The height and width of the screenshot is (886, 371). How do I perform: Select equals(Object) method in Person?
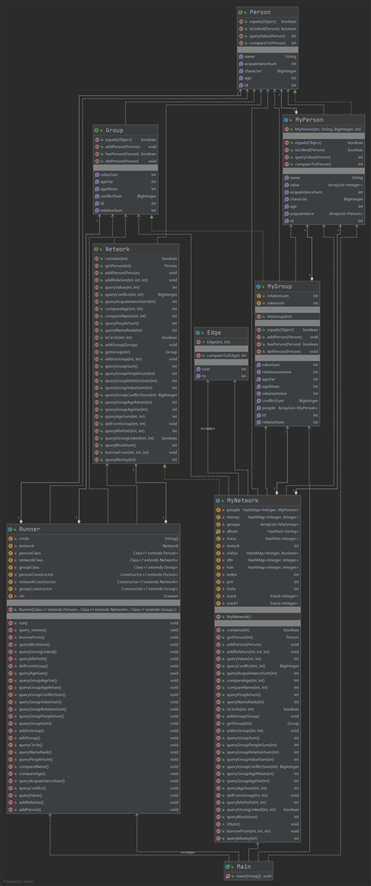(268, 21)
